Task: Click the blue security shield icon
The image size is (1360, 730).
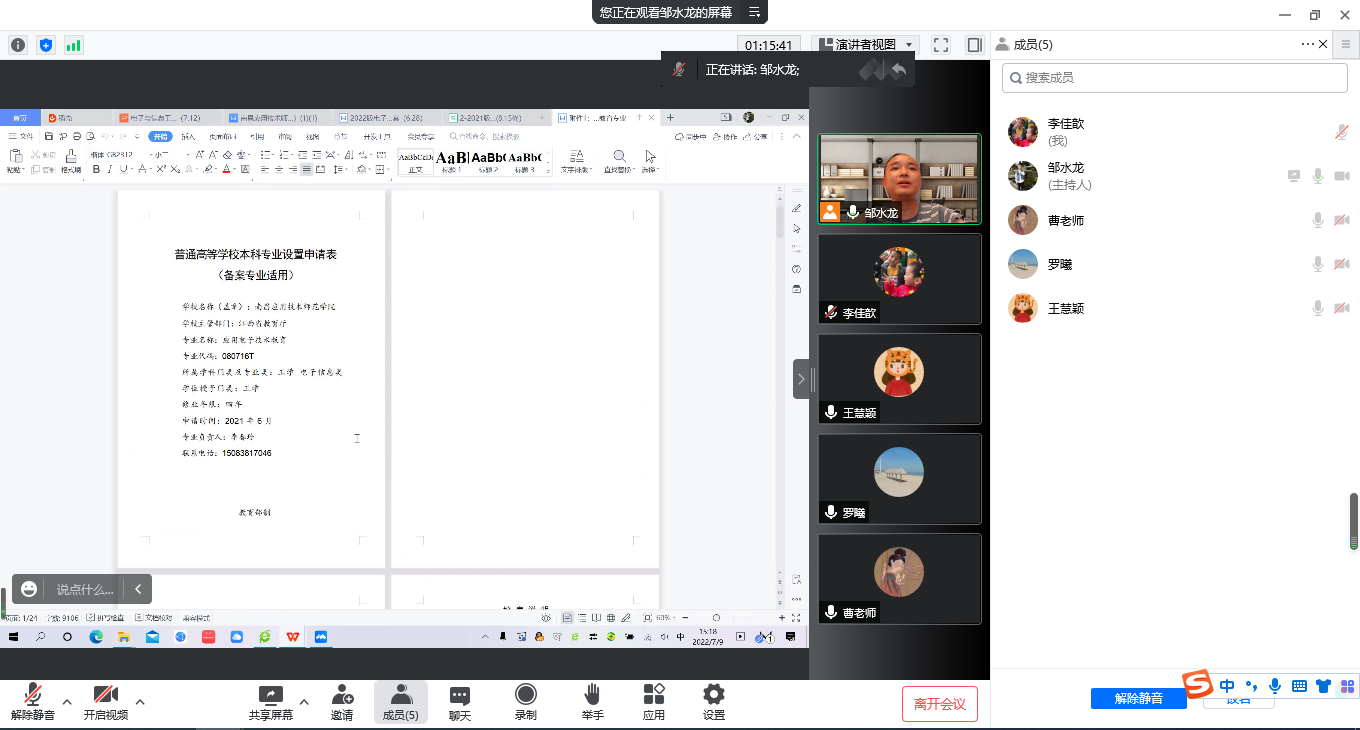Action: (x=46, y=45)
